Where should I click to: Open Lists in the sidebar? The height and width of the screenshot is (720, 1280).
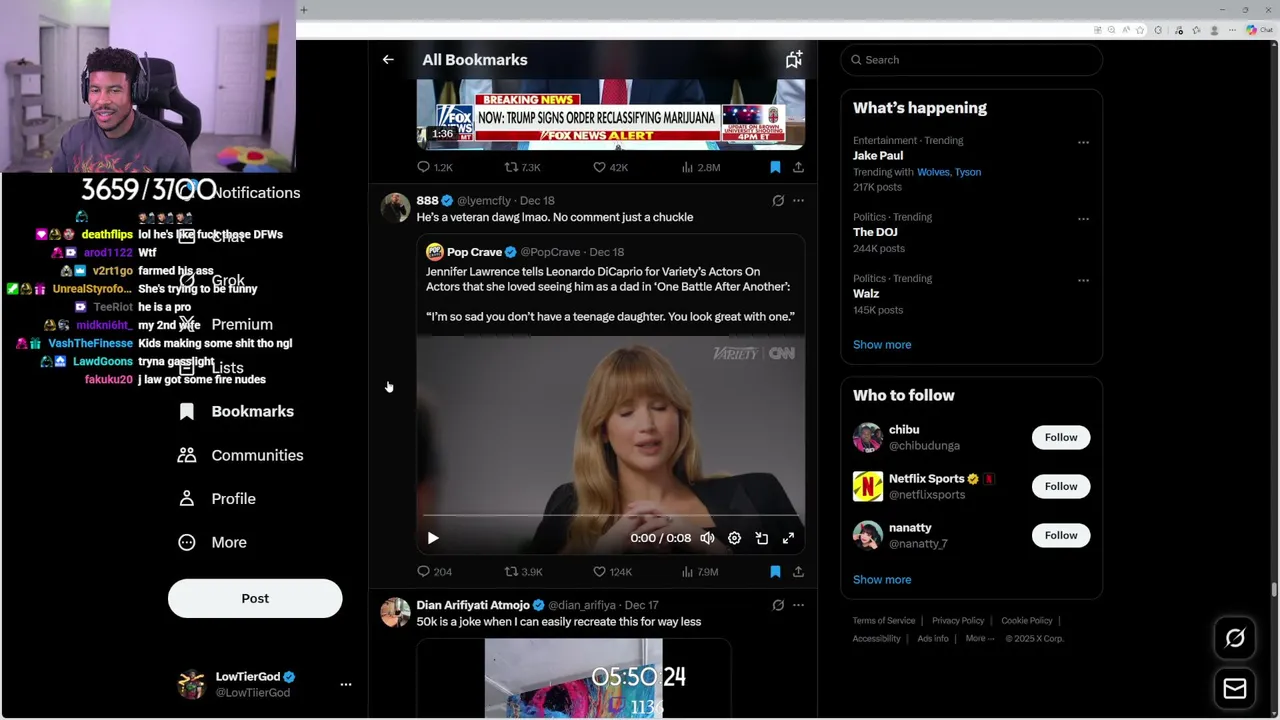pyautogui.click(x=211, y=368)
